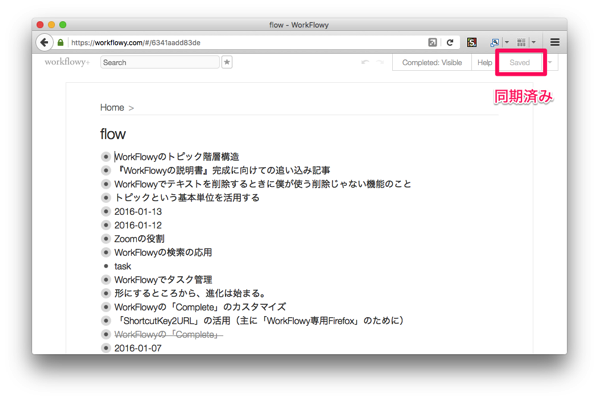
Task: Open the dropdown arrow beside Saved
Action: pos(550,62)
